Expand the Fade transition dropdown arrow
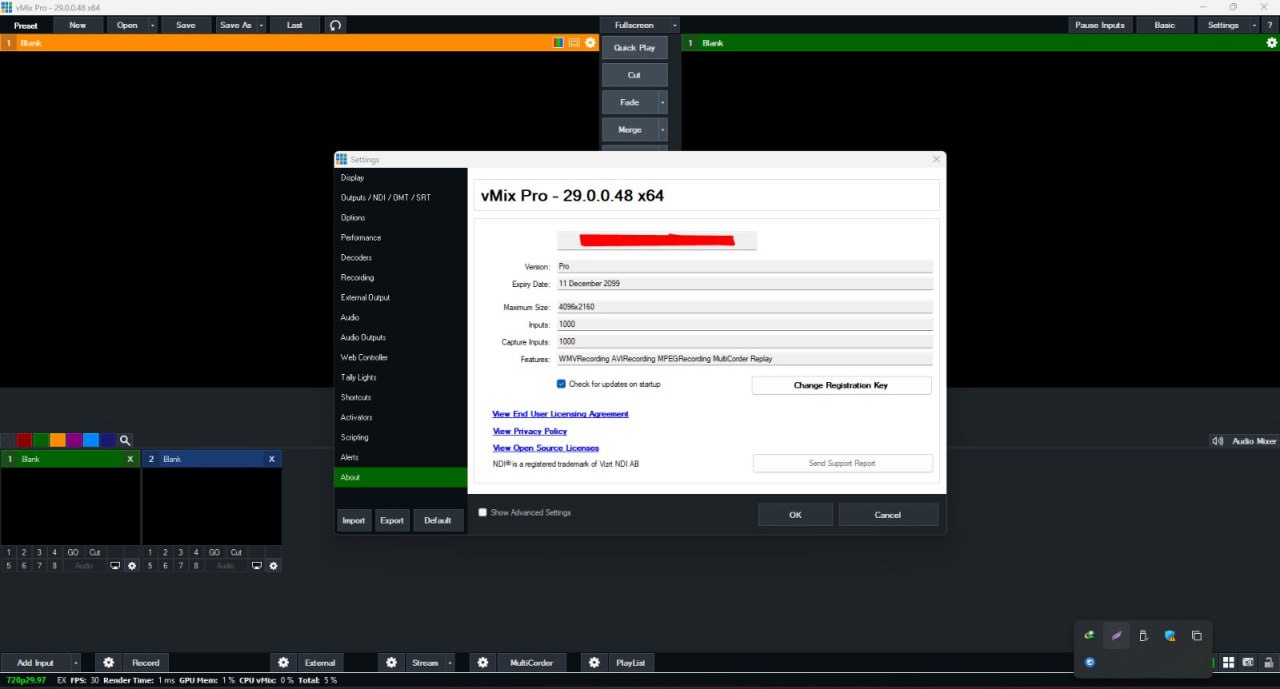This screenshot has height=689, width=1280. (662, 102)
